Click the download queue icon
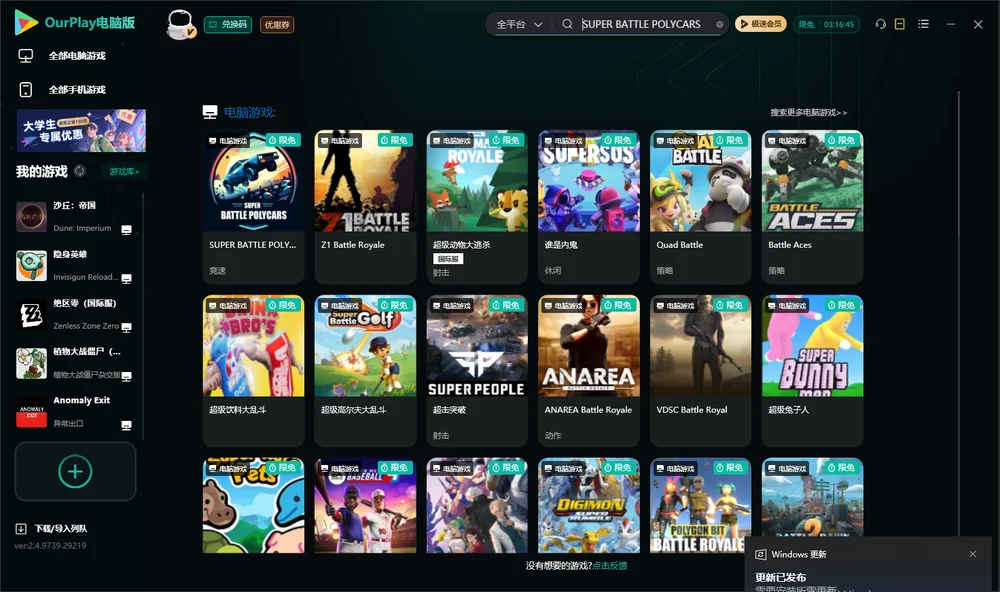 (x=21, y=528)
